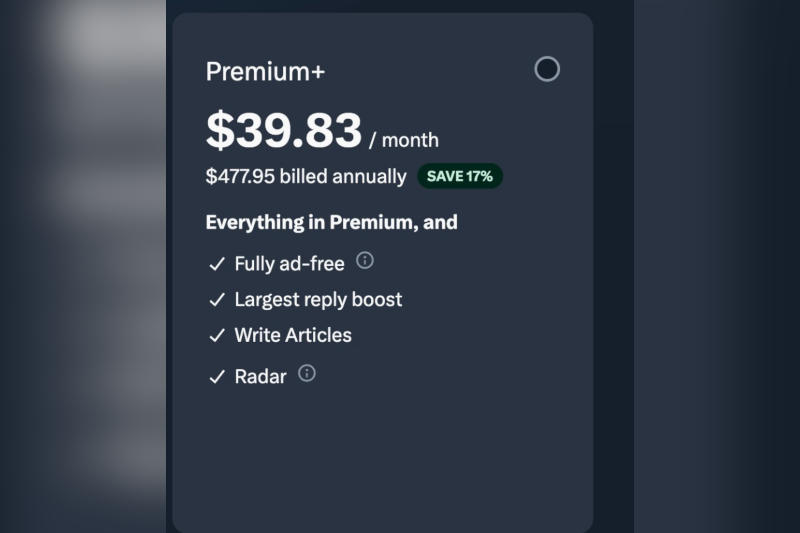Click checkmark before Write Articles
The image size is (800, 533).
216,336
